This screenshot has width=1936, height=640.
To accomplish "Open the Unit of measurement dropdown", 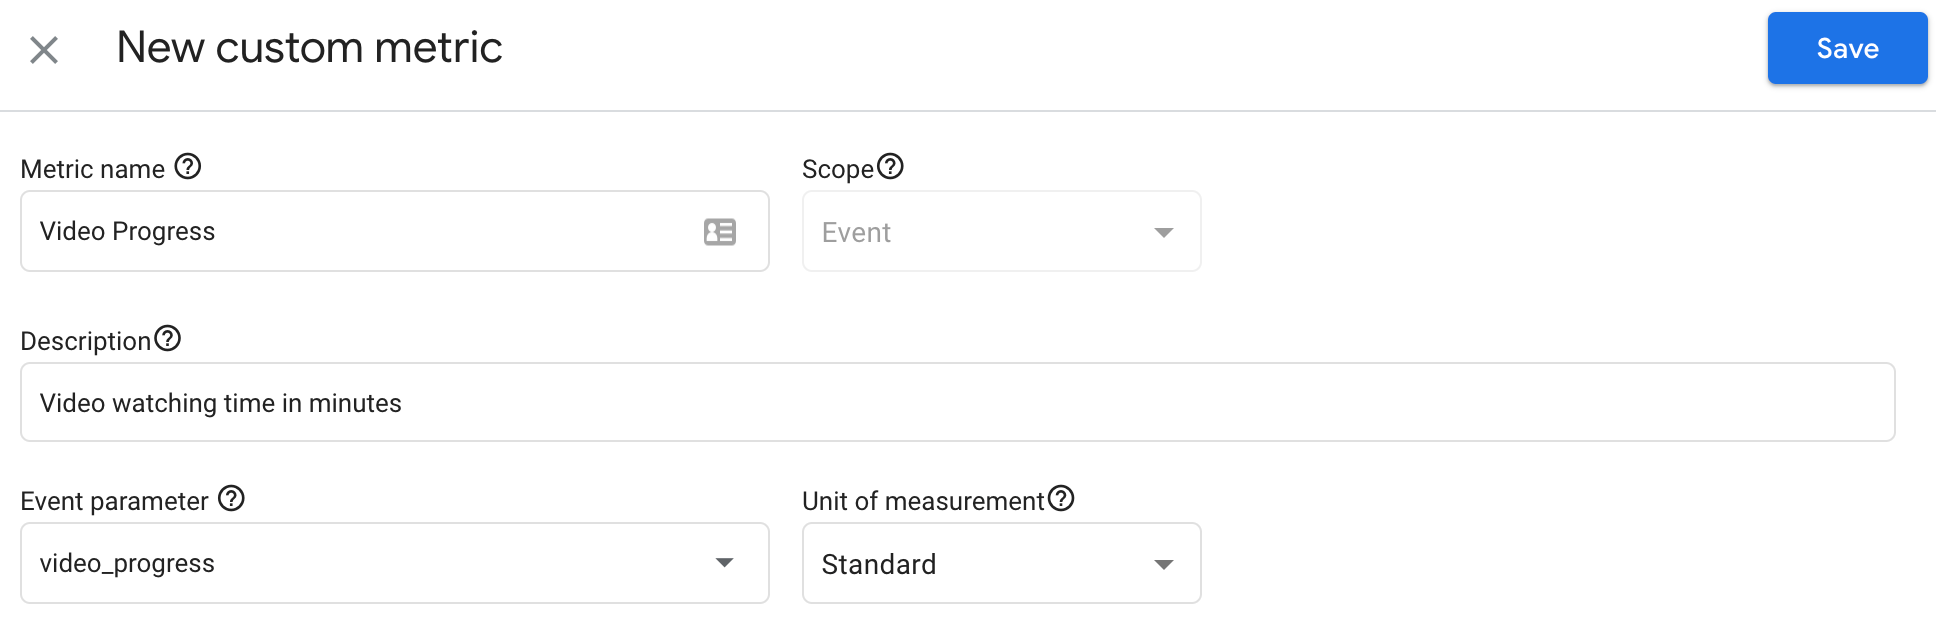I will 1000,563.
